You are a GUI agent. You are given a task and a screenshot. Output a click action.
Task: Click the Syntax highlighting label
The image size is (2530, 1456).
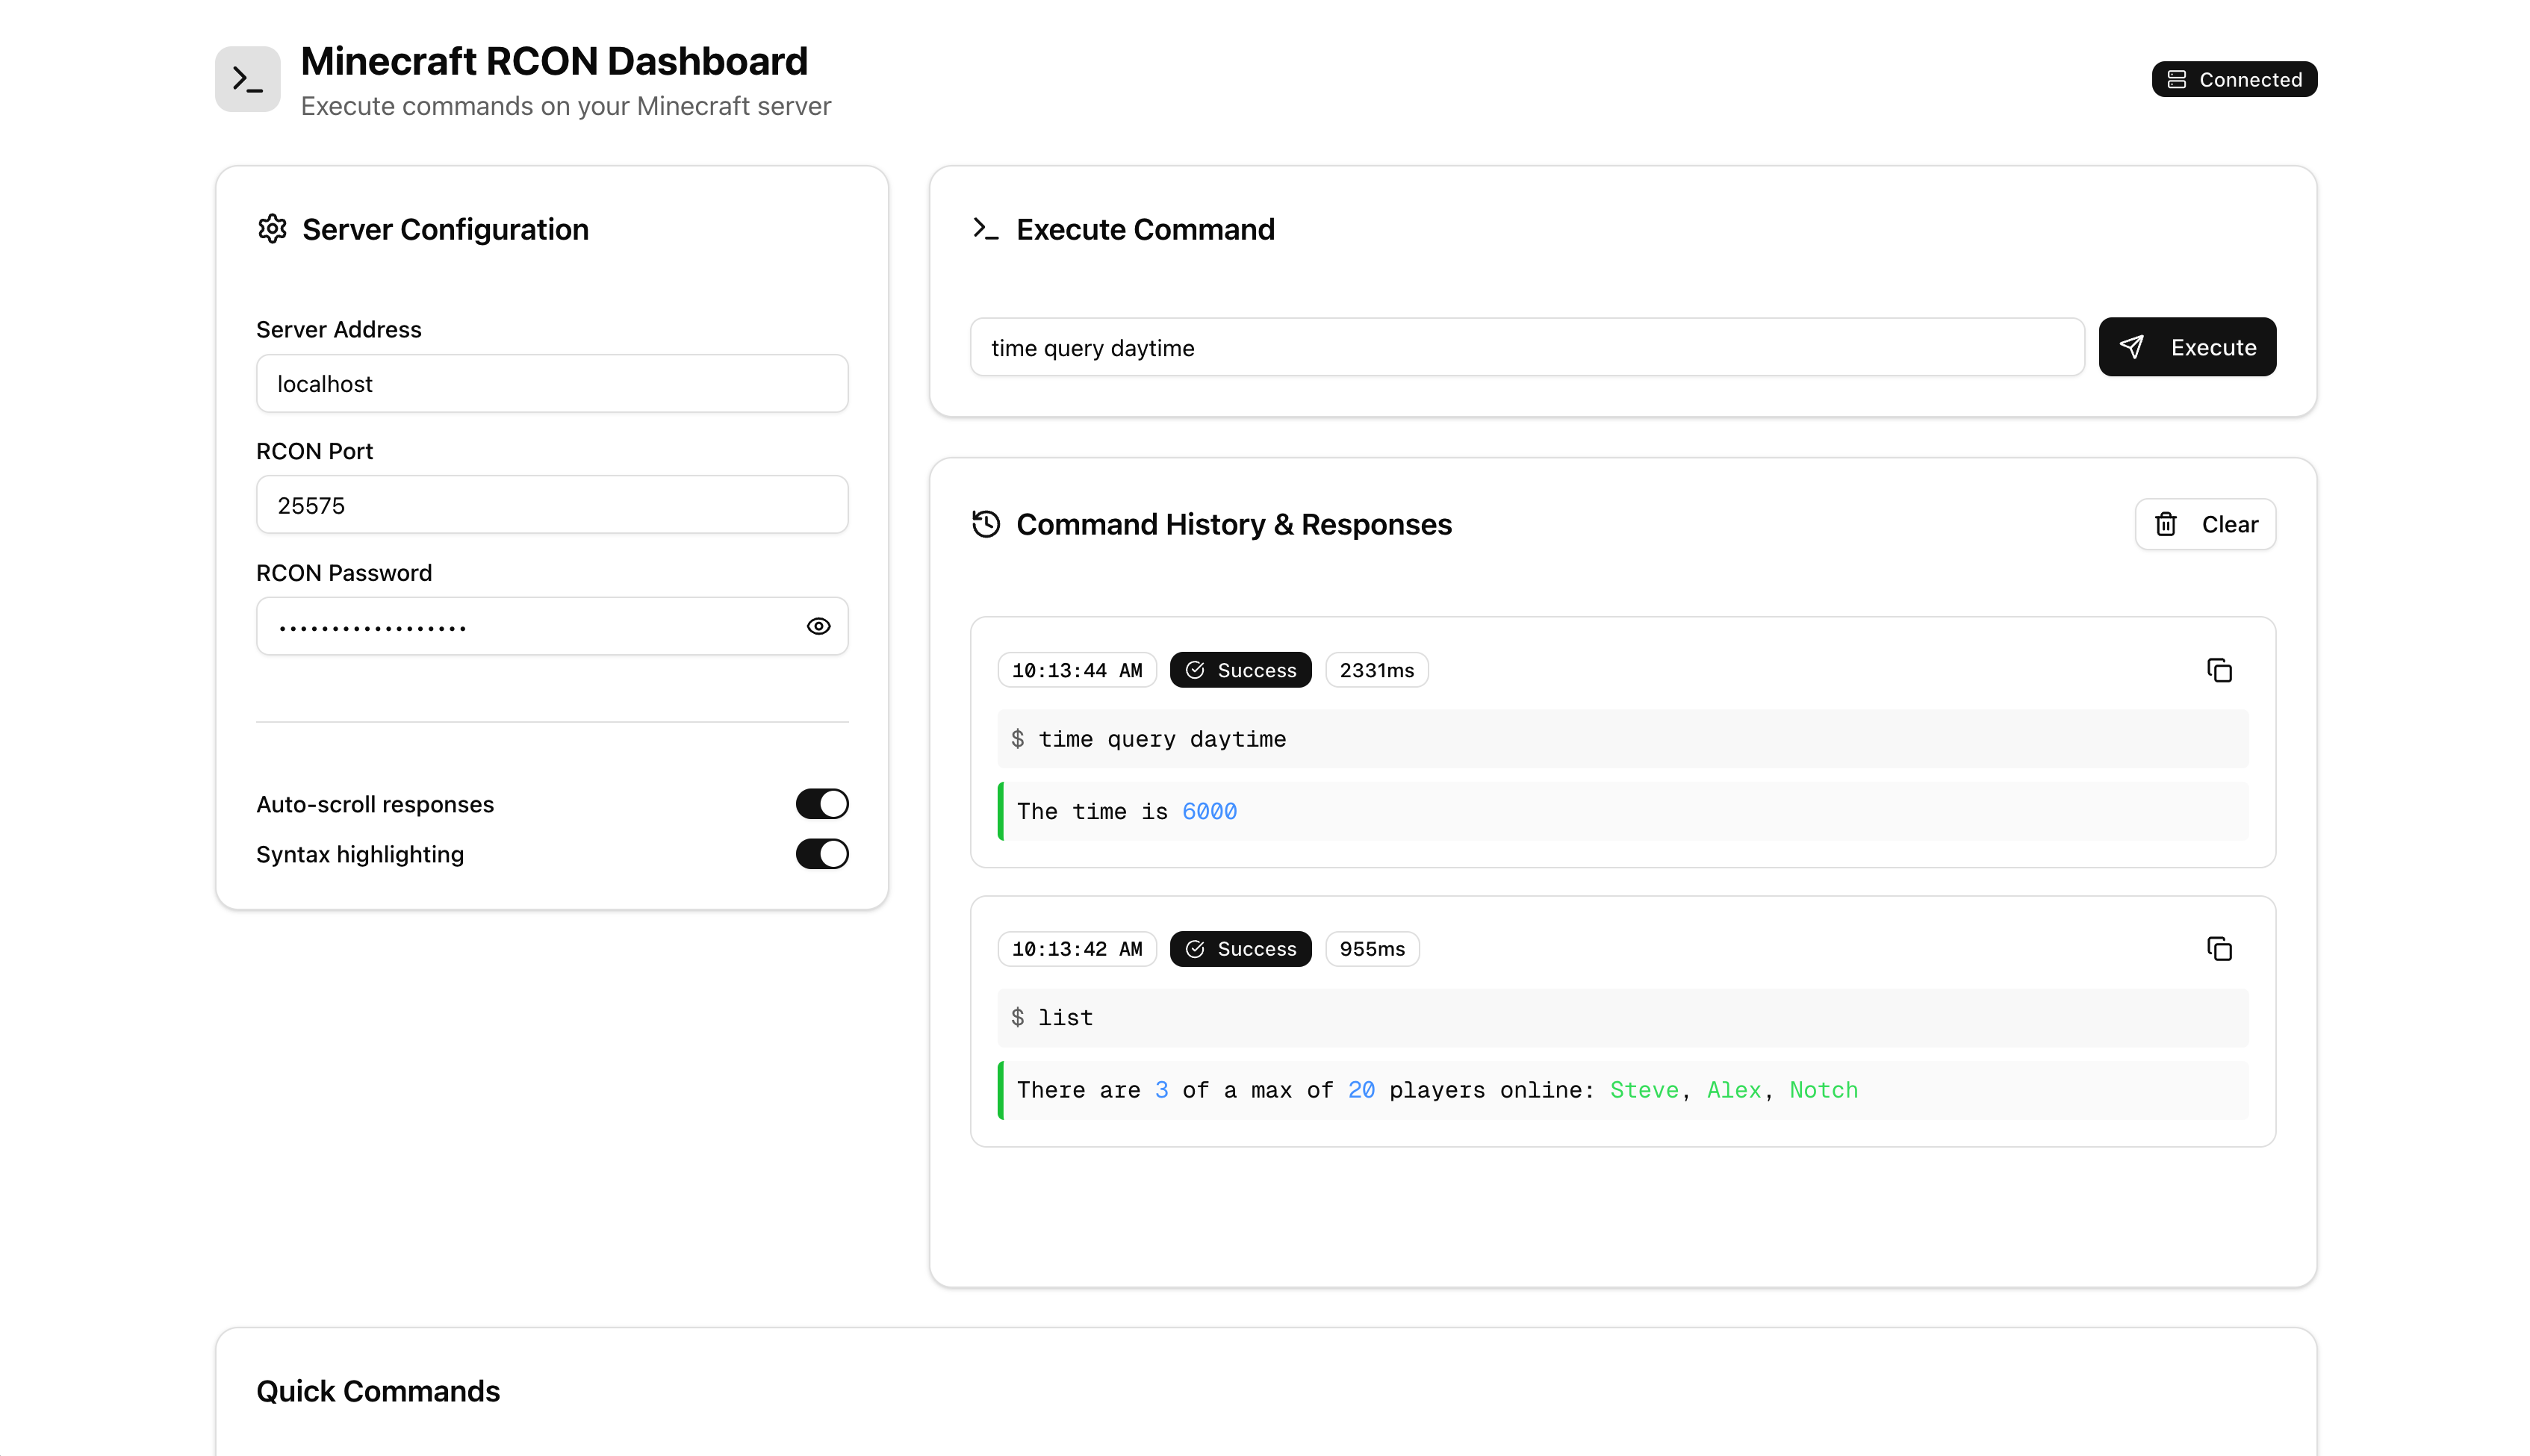click(x=360, y=854)
